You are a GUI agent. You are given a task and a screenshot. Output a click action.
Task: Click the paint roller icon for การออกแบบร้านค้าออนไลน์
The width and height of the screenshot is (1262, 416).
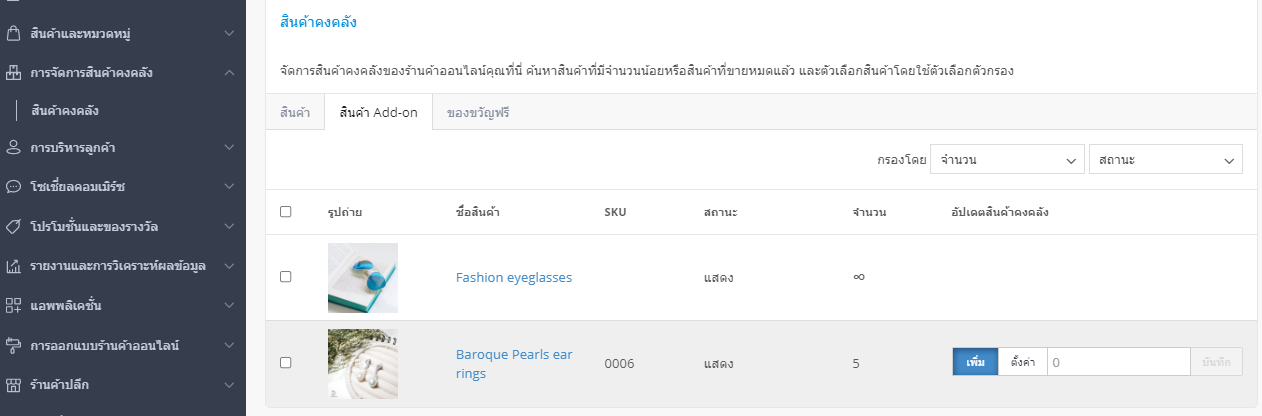pos(13,345)
